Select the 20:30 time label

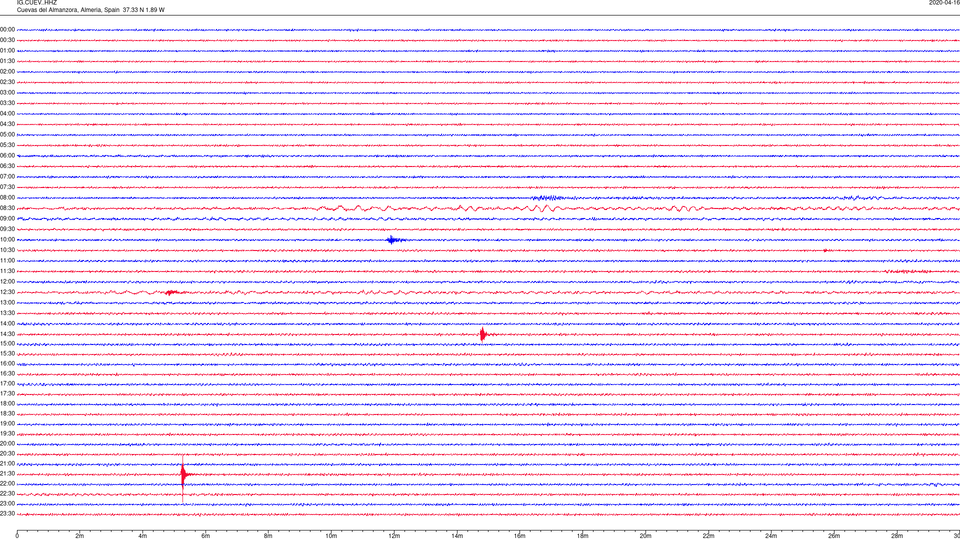[x=7, y=454]
